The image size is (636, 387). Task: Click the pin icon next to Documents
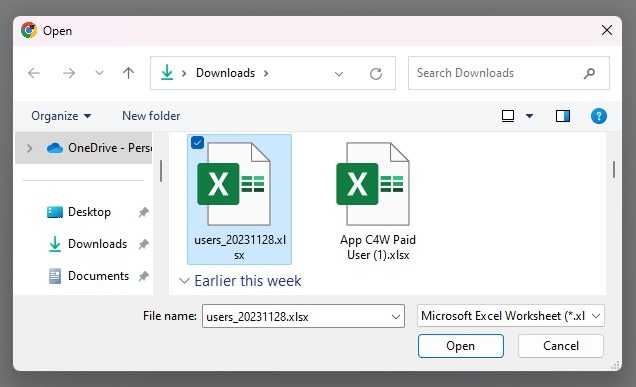(144, 276)
